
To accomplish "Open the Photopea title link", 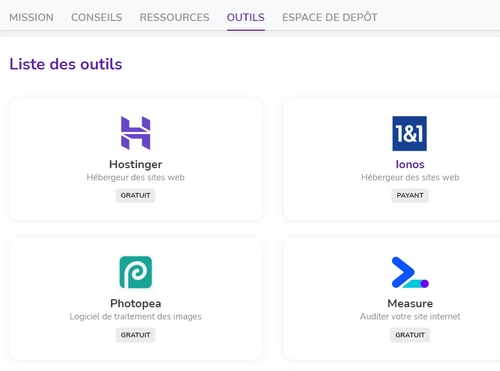I will pyautogui.click(x=136, y=303).
